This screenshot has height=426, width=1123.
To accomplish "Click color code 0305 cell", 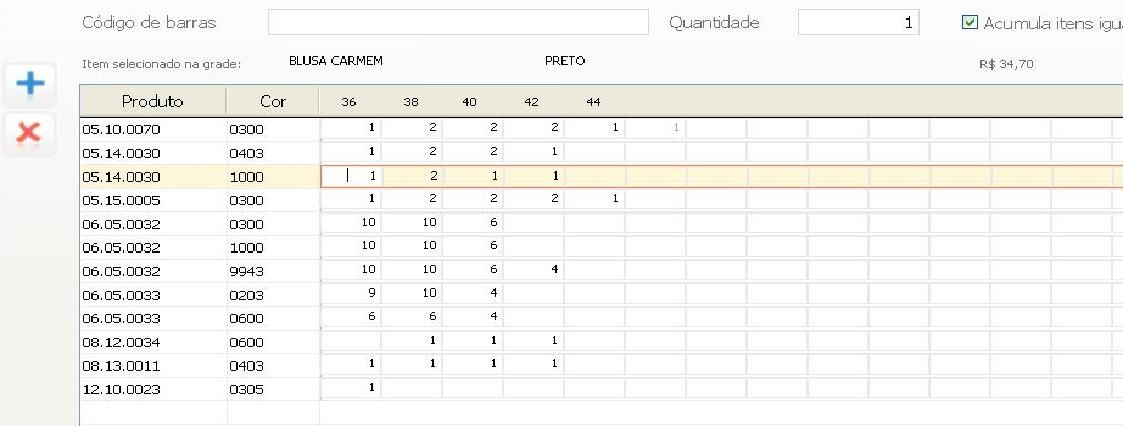I will pyautogui.click(x=272, y=389).
